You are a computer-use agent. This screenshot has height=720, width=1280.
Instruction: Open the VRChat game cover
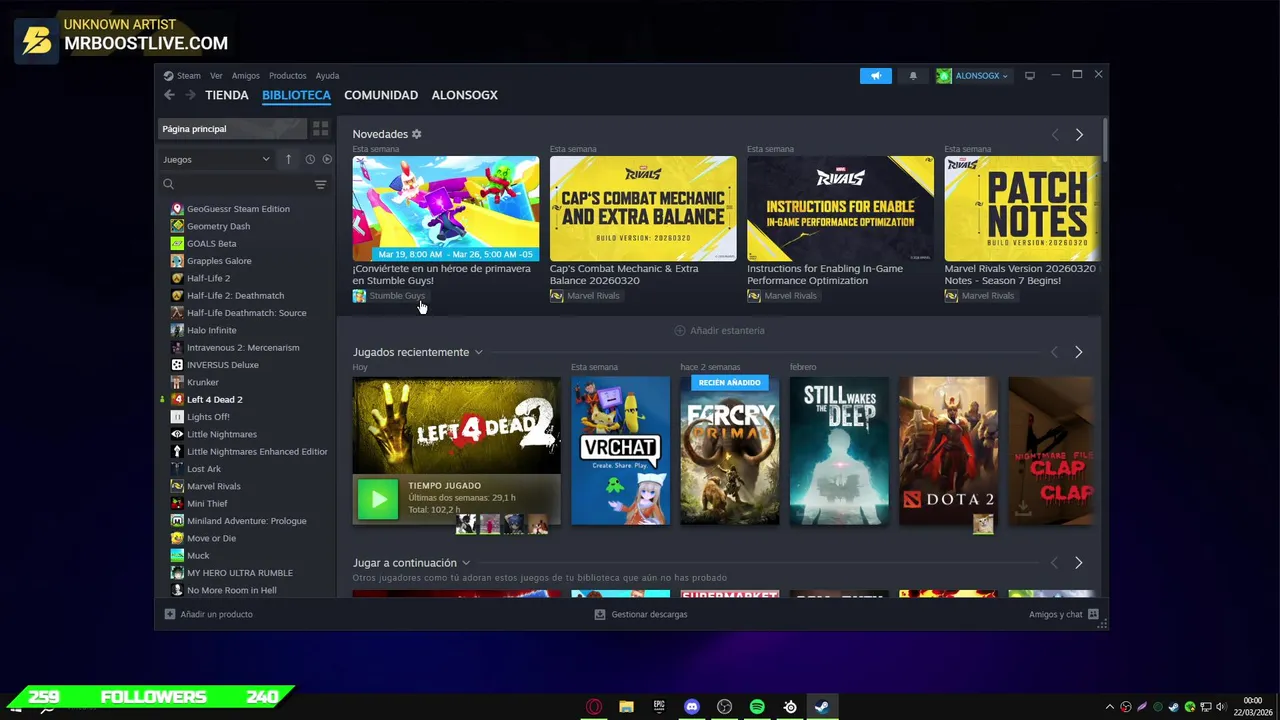coord(620,450)
